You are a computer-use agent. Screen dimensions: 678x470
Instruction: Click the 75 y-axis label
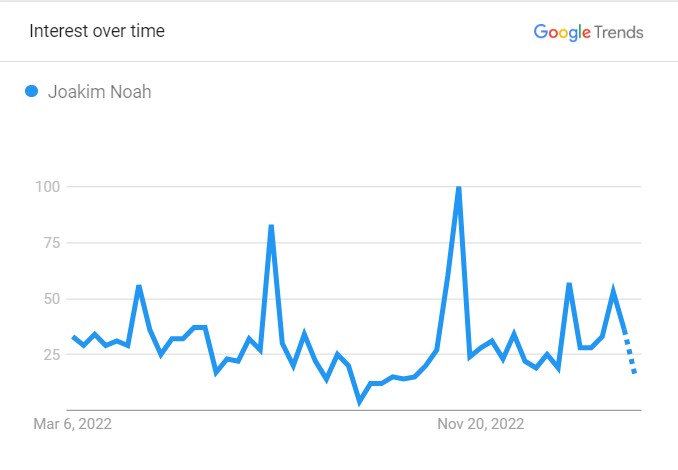tap(52, 243)
